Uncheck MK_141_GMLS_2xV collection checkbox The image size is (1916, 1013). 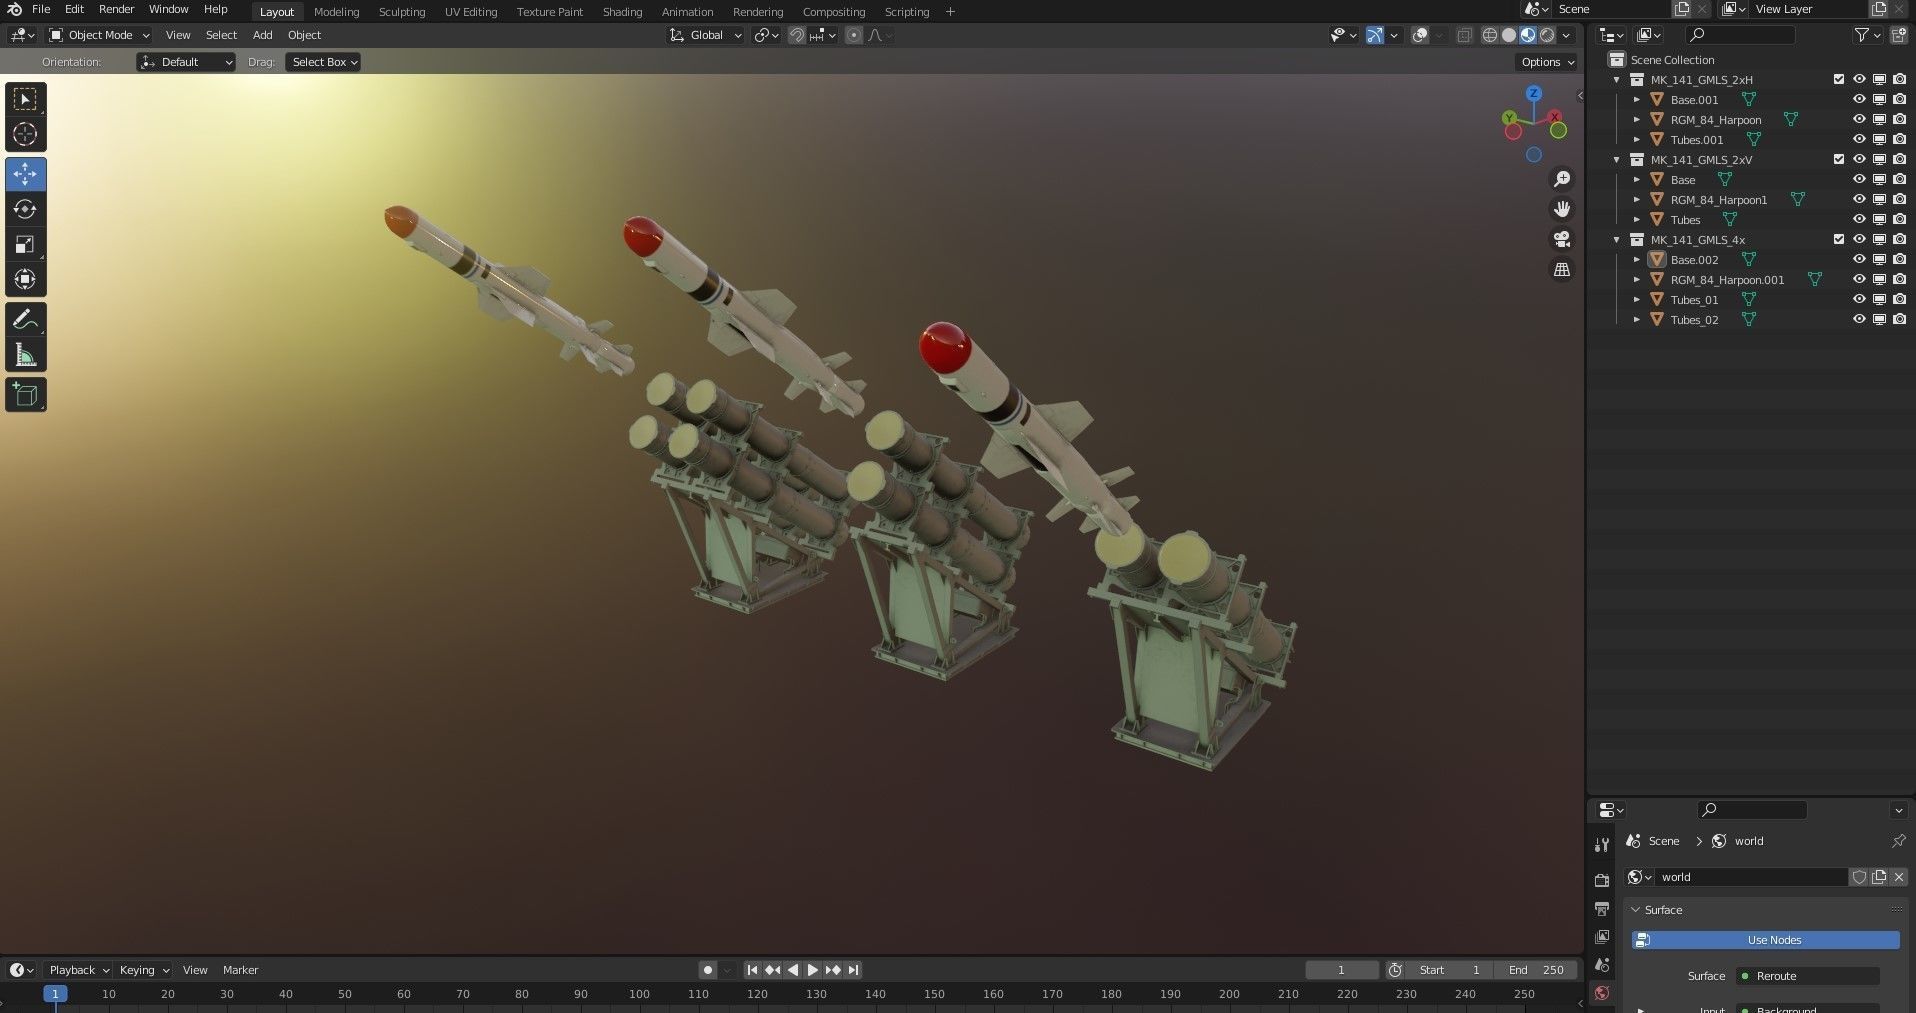point(1838,159)
